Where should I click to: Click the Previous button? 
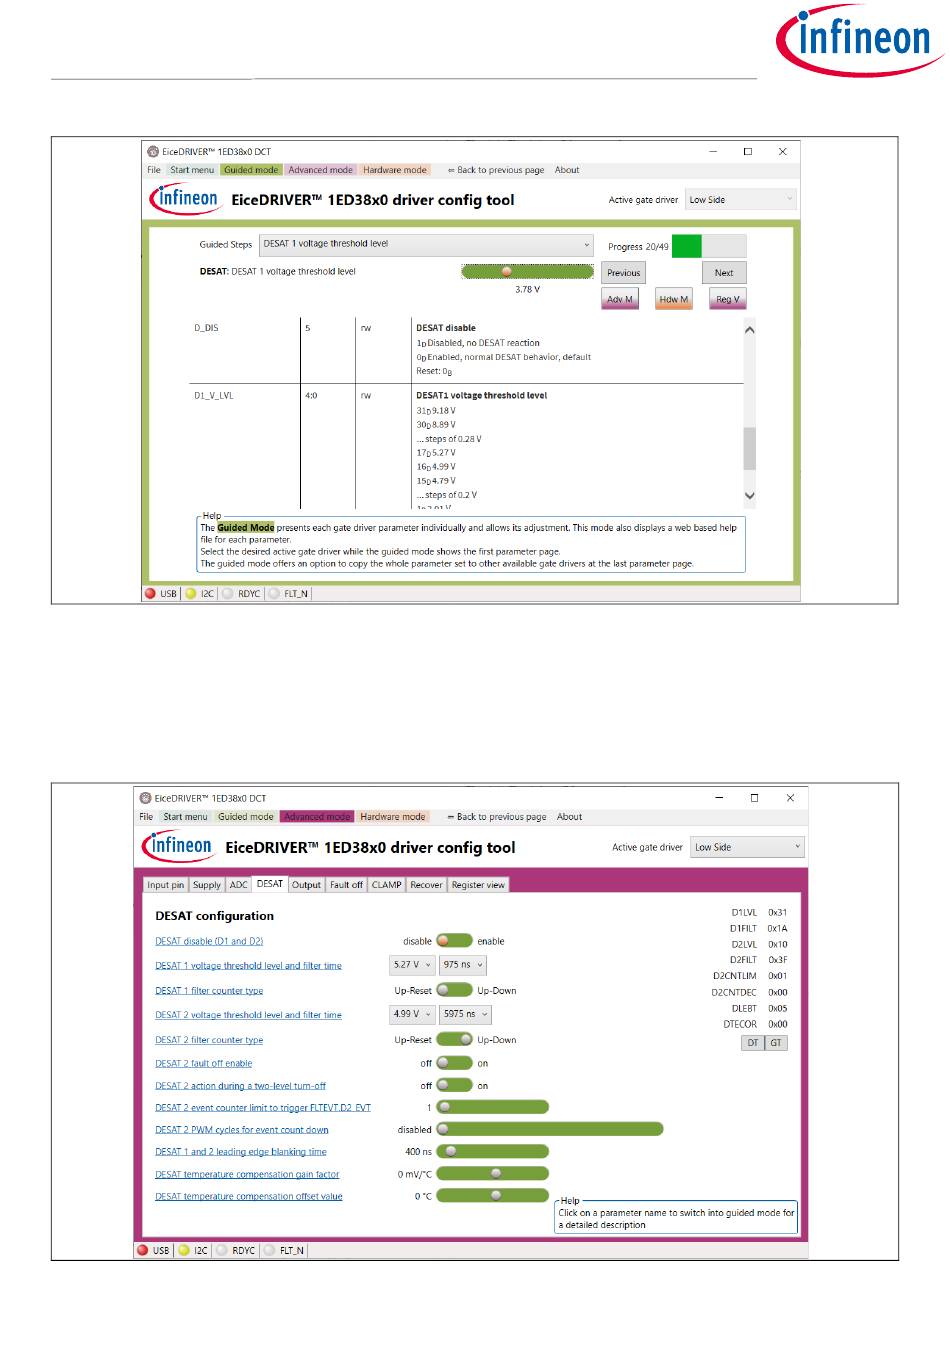point(623,273)
